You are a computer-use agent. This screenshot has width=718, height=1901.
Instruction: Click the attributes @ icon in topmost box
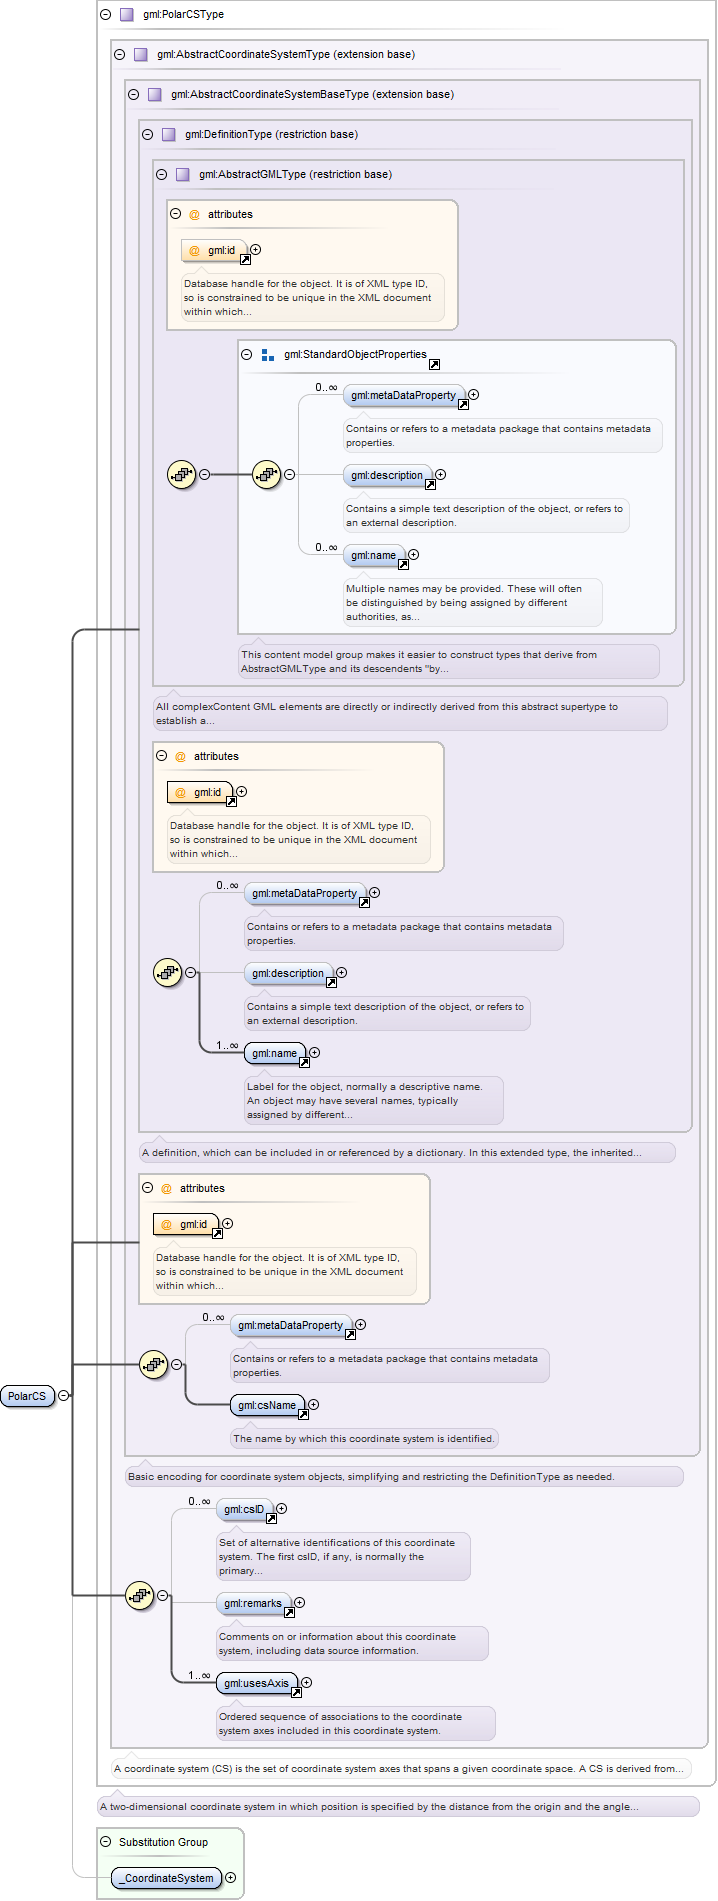tap(194, 215)
